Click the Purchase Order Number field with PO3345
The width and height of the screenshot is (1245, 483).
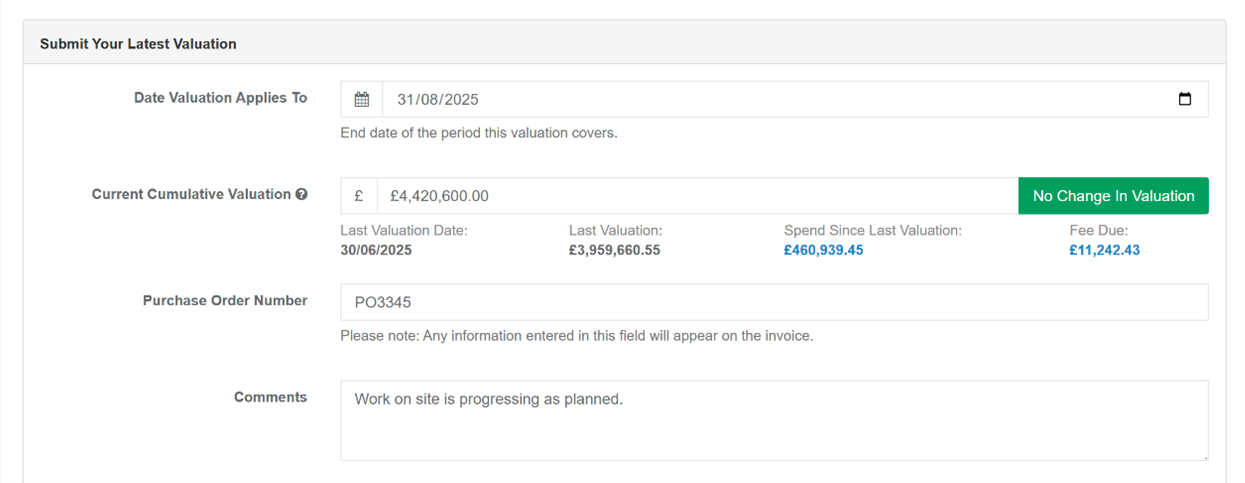[773, 302]
